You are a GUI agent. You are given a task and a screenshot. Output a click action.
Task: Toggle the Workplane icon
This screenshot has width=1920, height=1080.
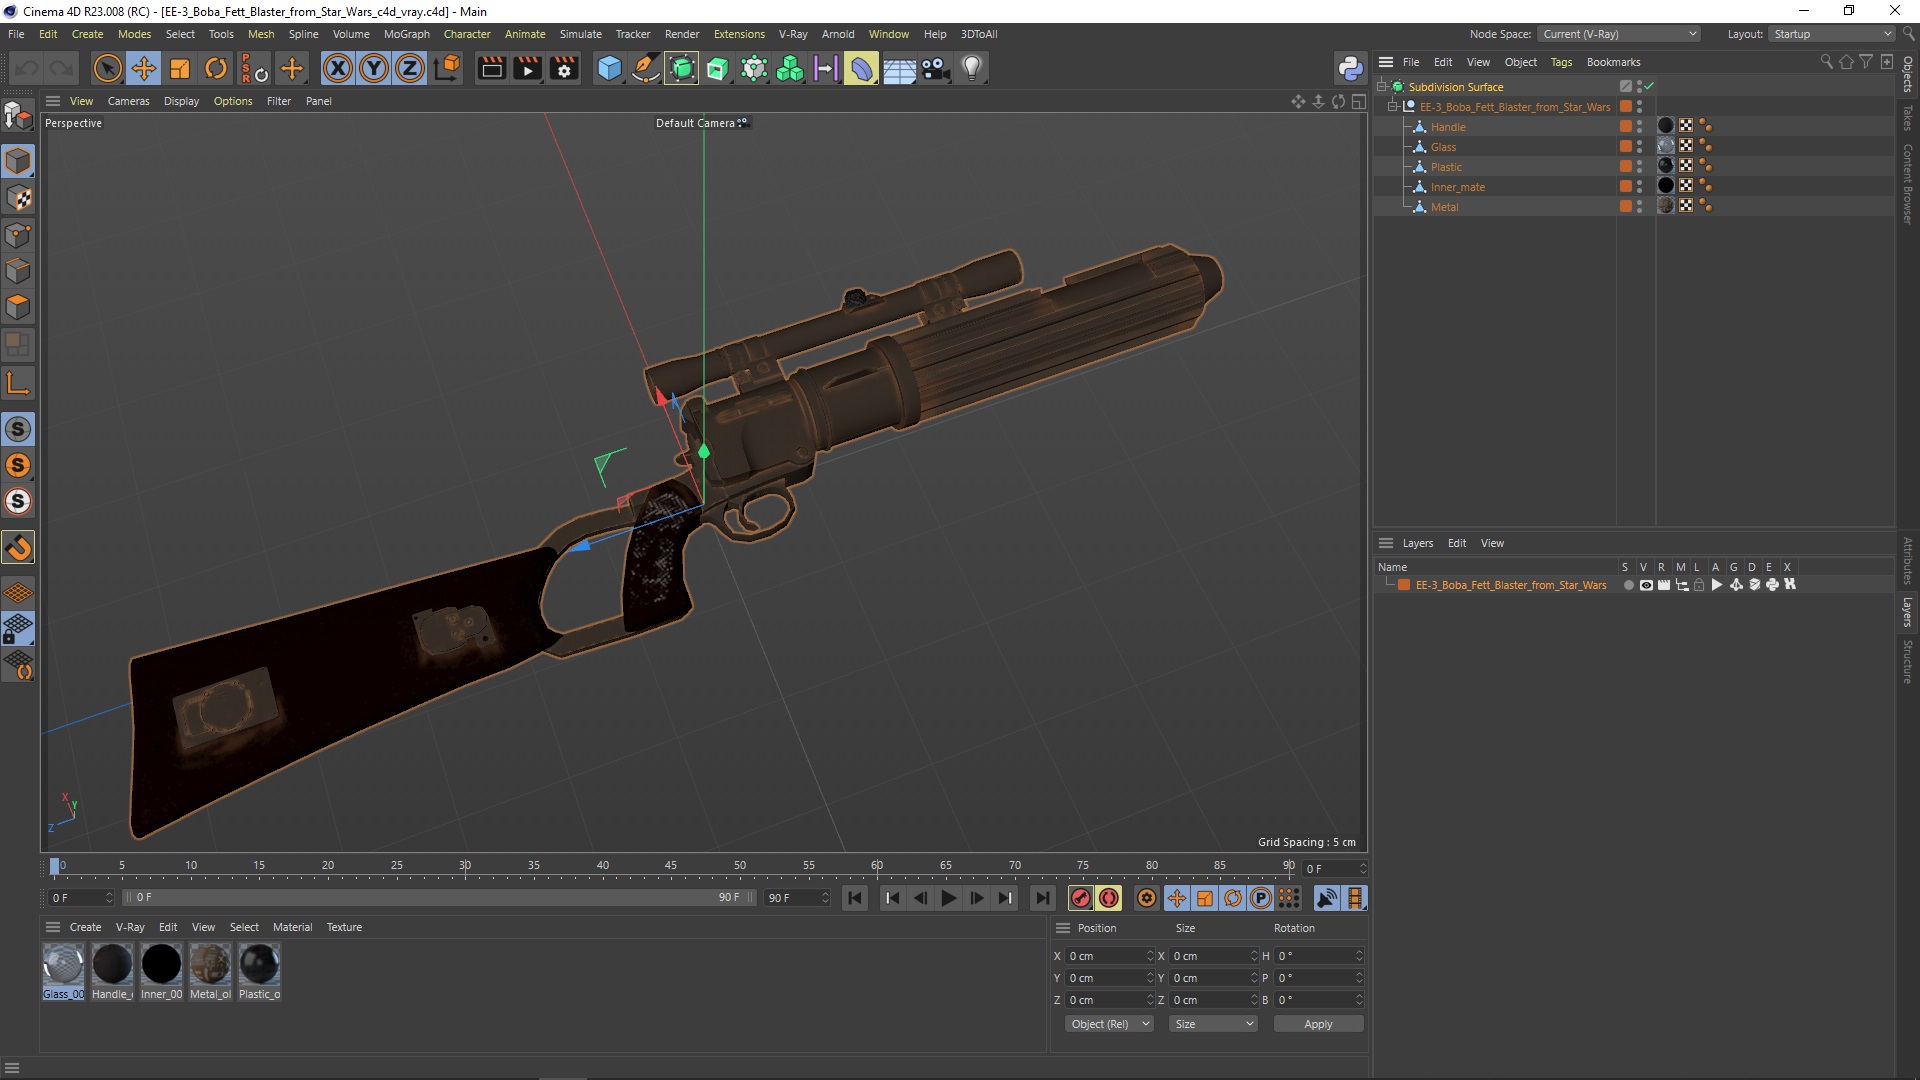[18, 592]
